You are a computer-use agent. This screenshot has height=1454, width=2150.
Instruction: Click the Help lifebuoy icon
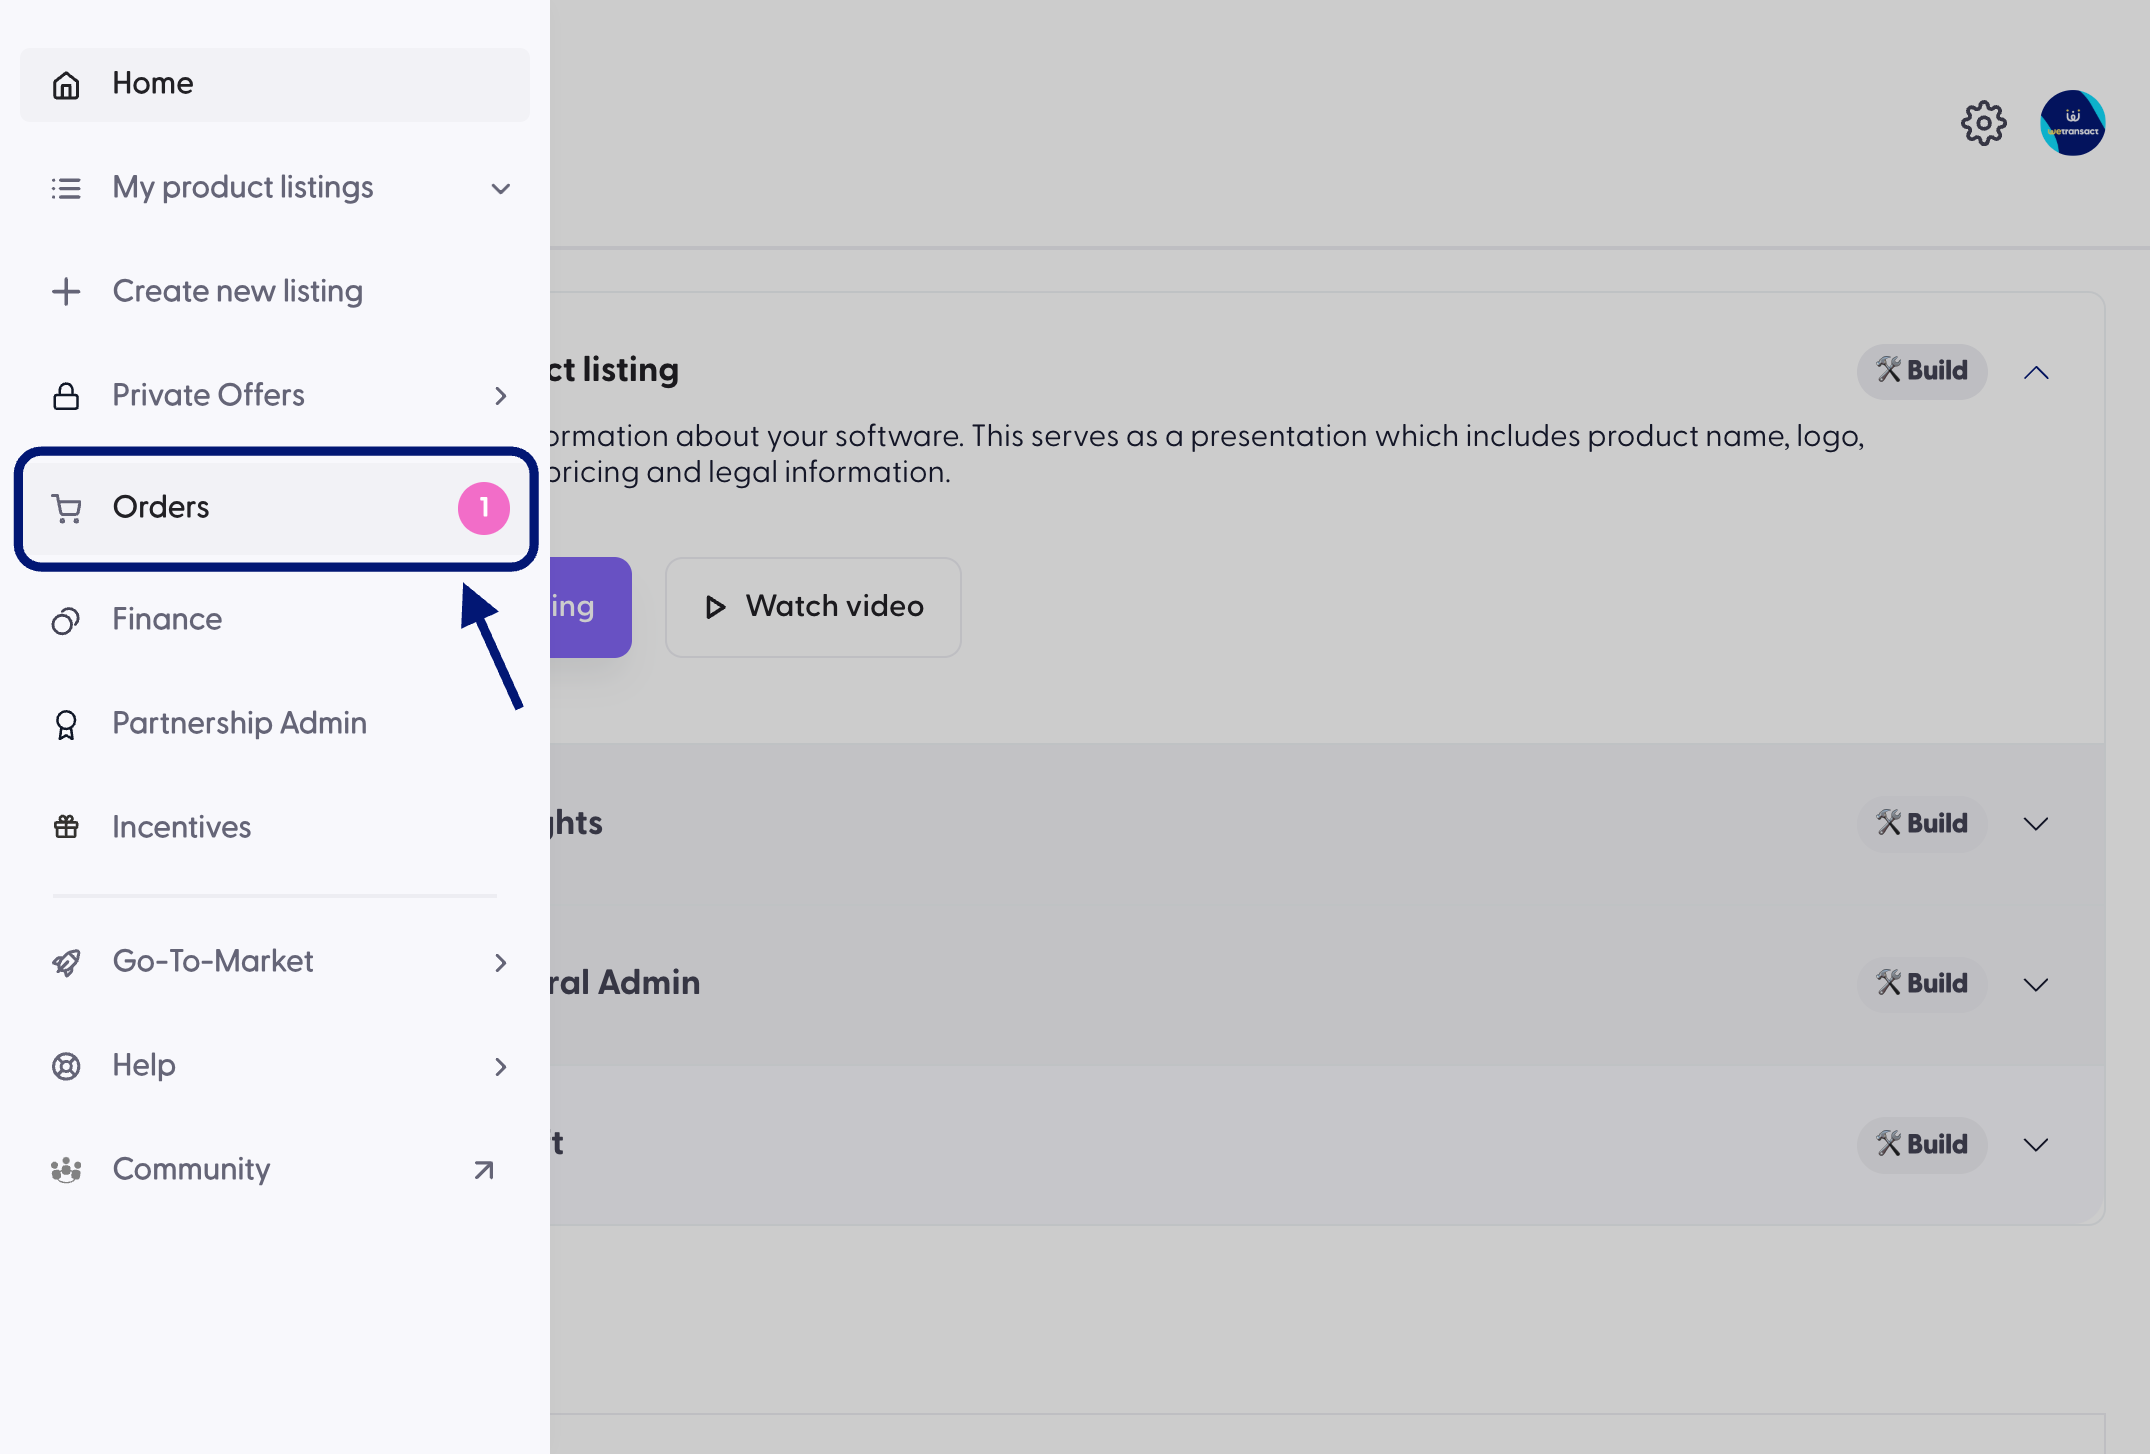coord(66,1066)
